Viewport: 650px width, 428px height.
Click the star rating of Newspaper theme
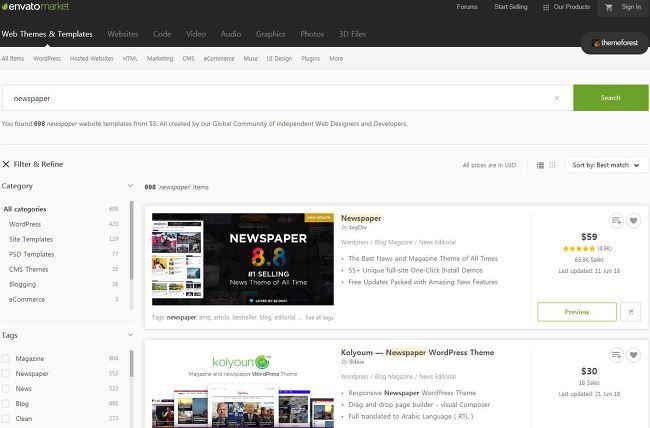tap(579, 248)
